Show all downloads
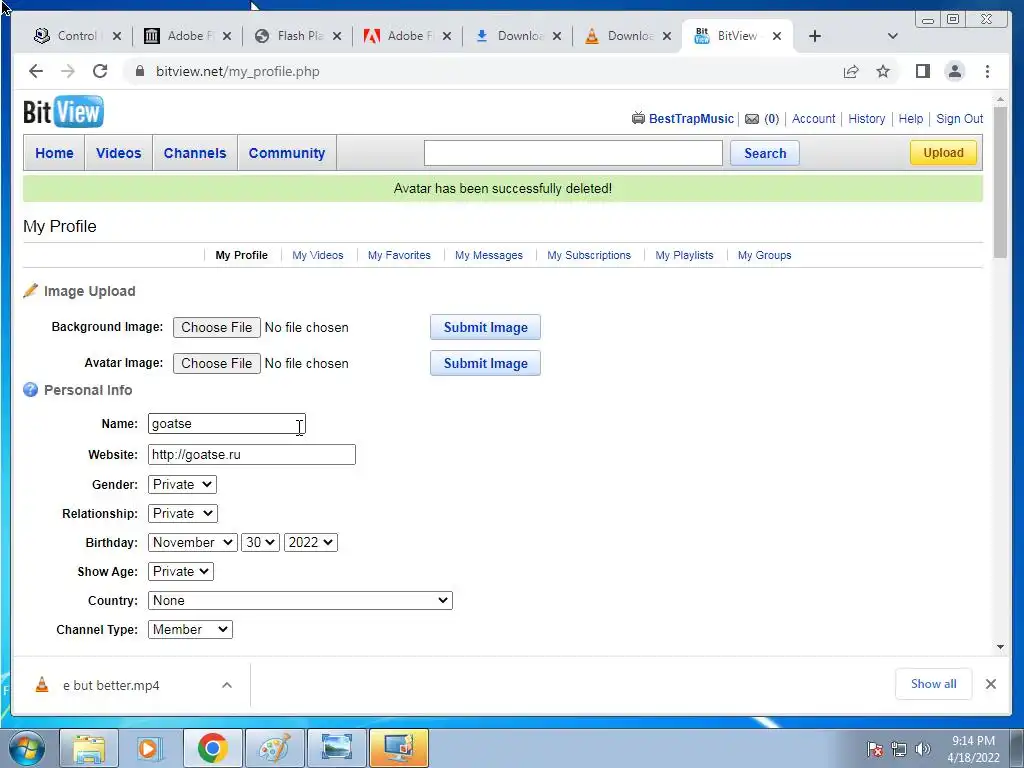This screenshot has width=1024, height=768. (933, 684)
